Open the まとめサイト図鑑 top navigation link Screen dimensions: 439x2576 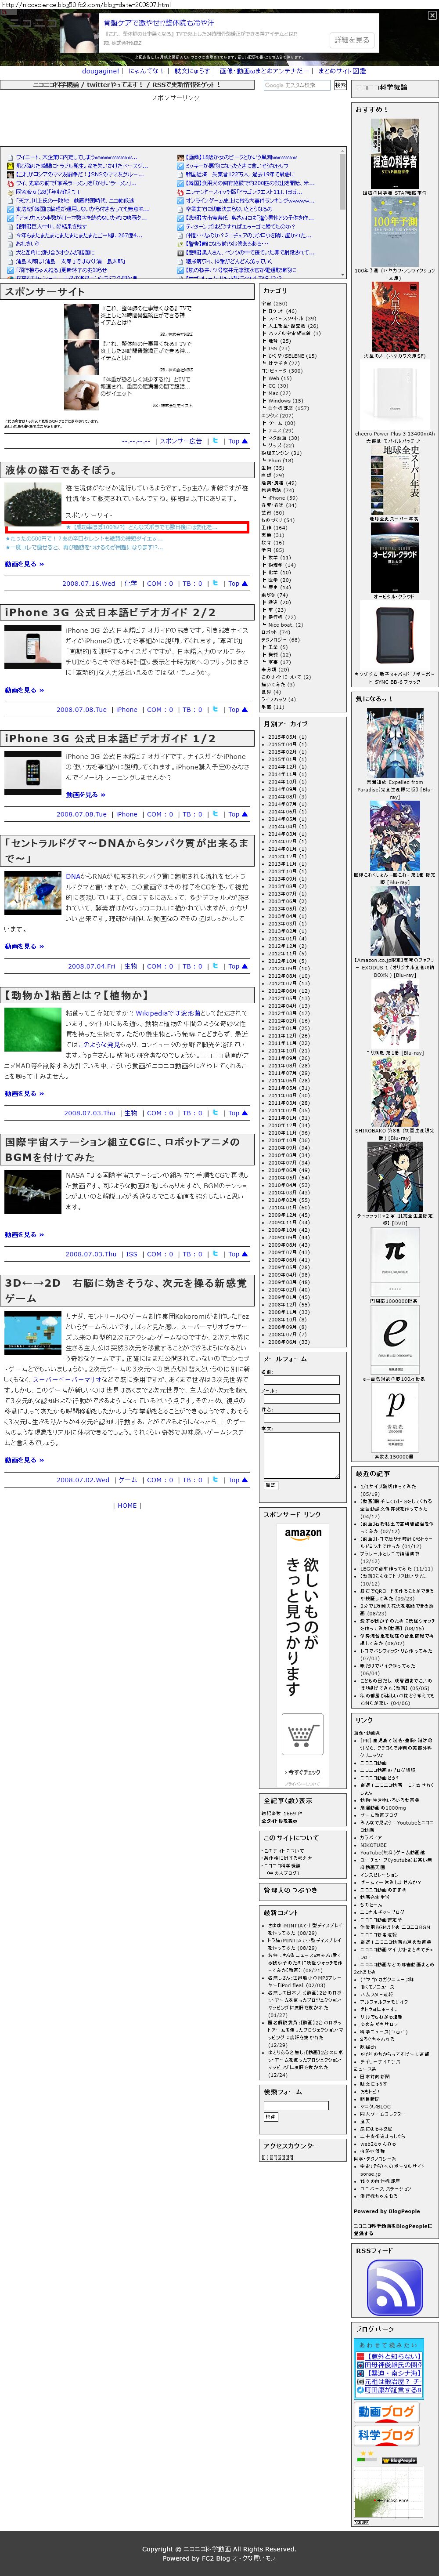point(342,71)
